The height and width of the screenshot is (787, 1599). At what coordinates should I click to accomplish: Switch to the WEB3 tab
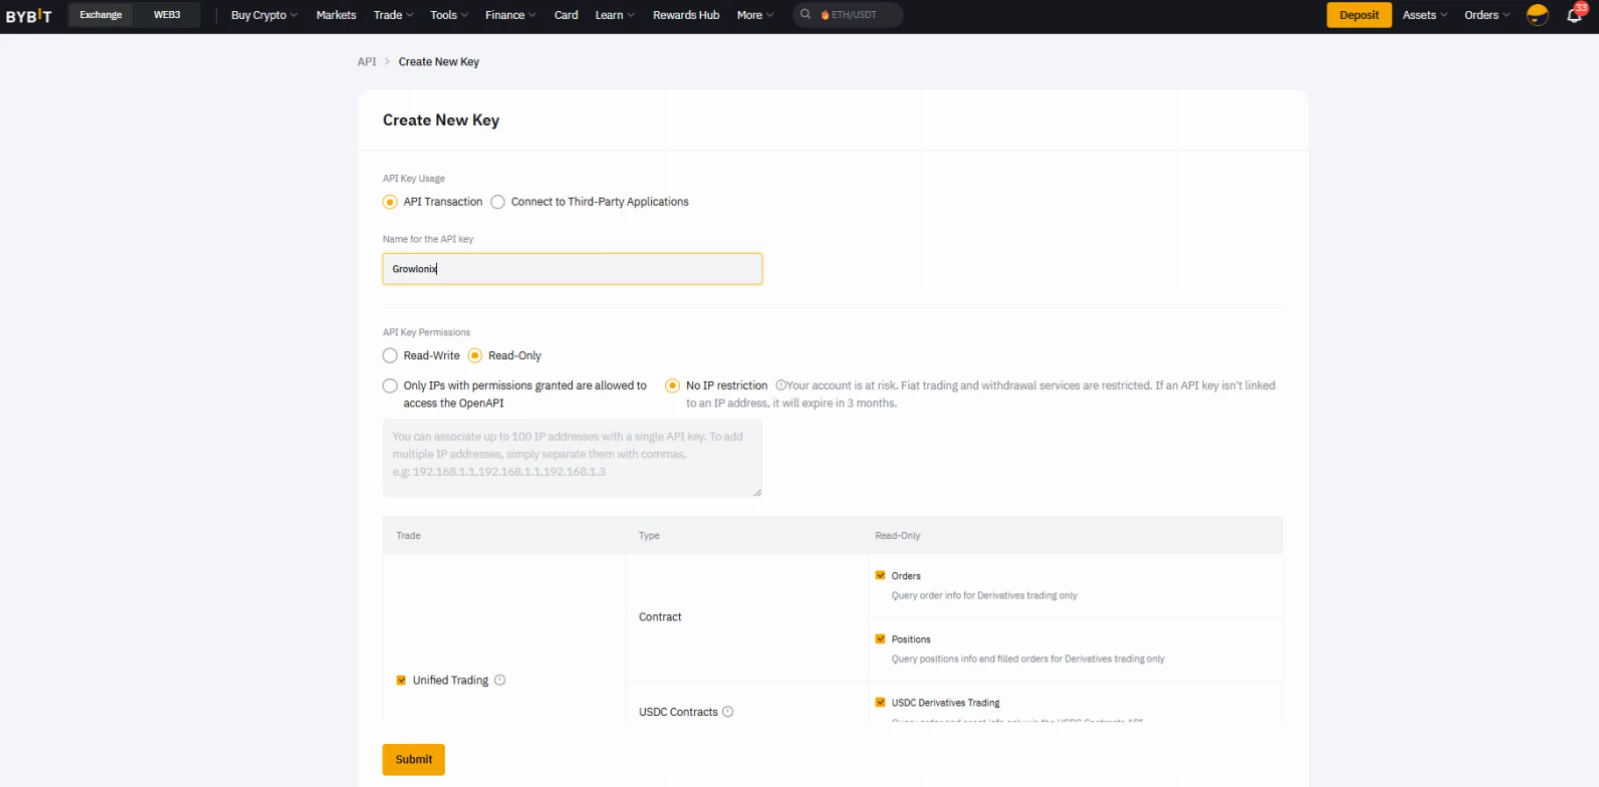[x=167, y=15]
